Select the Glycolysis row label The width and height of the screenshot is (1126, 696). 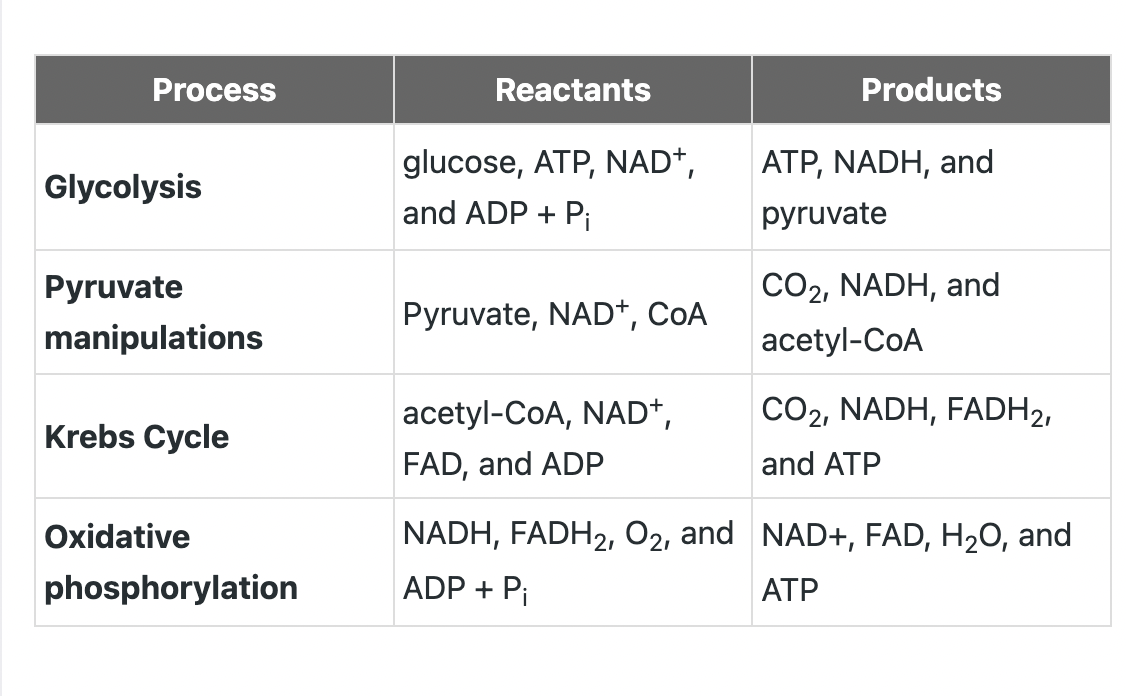tap(123, 187)
